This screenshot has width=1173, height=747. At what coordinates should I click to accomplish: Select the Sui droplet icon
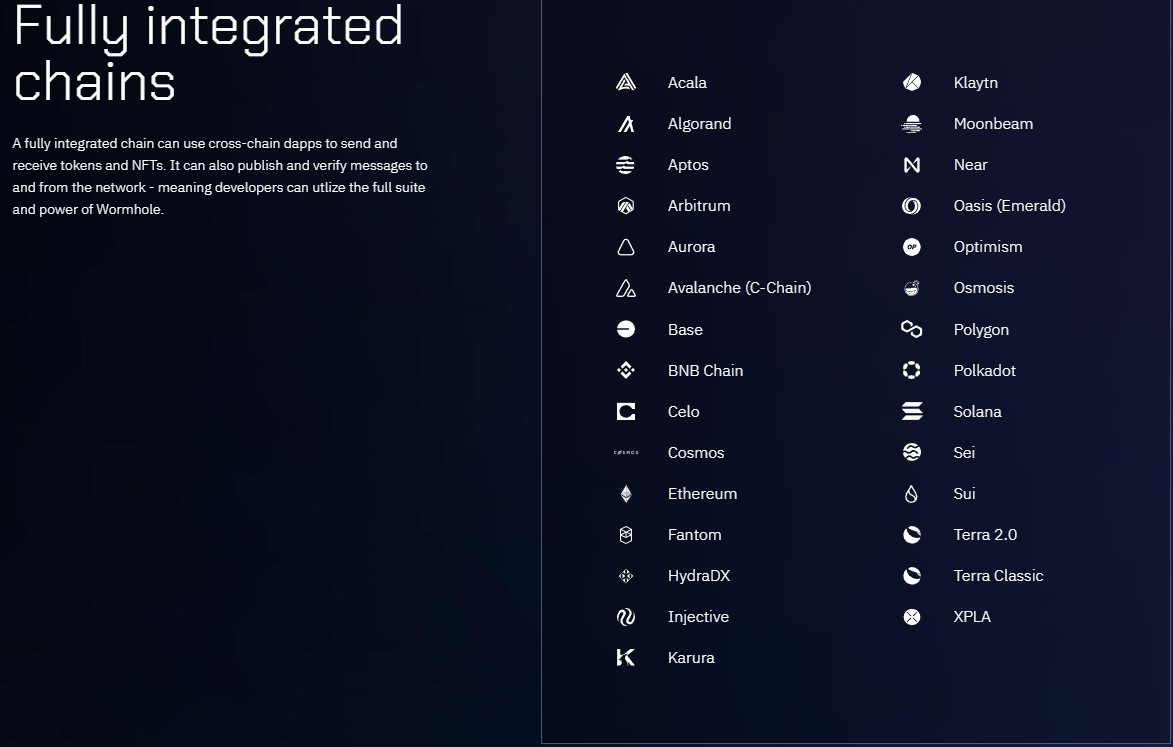pyautogui.click(x=912, y=494)
